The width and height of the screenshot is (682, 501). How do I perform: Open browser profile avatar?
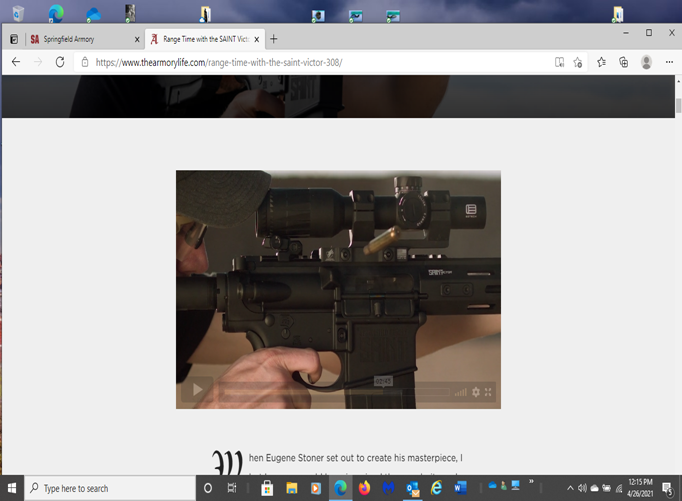pos(646,62)
